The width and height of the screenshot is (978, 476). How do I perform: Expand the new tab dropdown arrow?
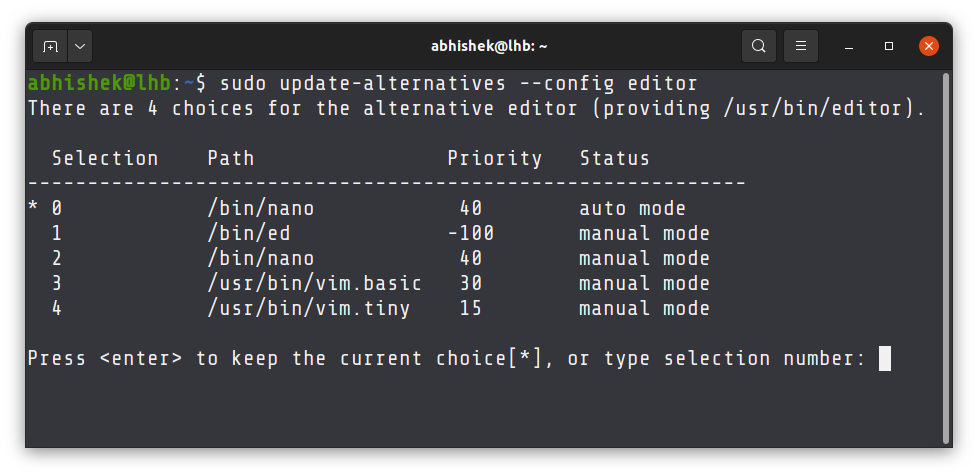coord(80,46)
